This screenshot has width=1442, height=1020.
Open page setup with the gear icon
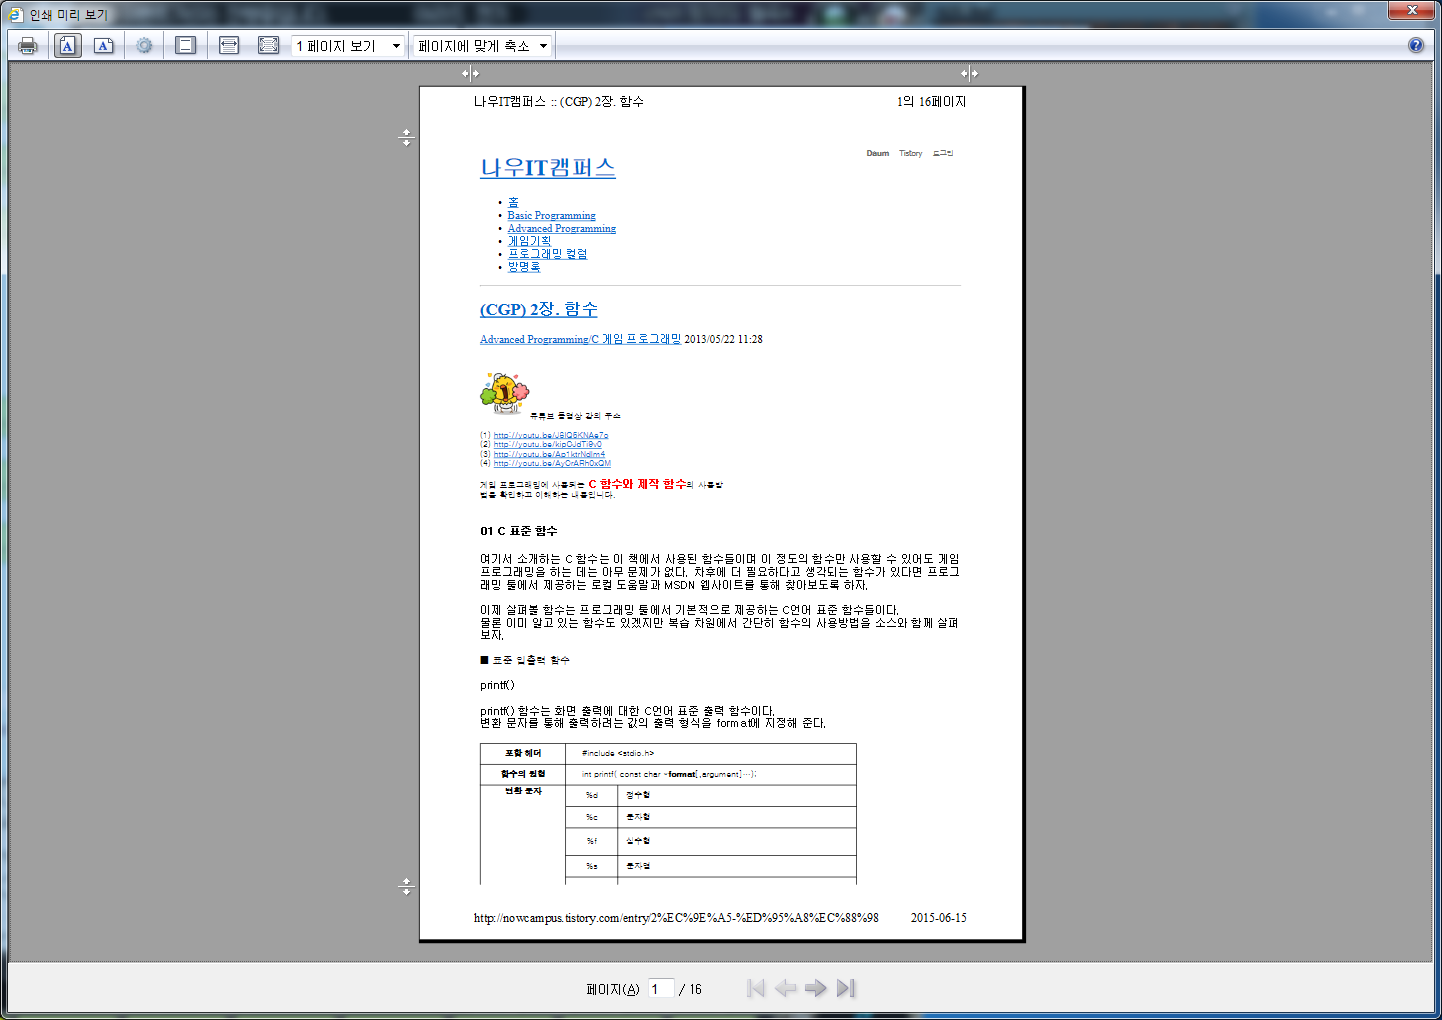[x=145, y=46]
